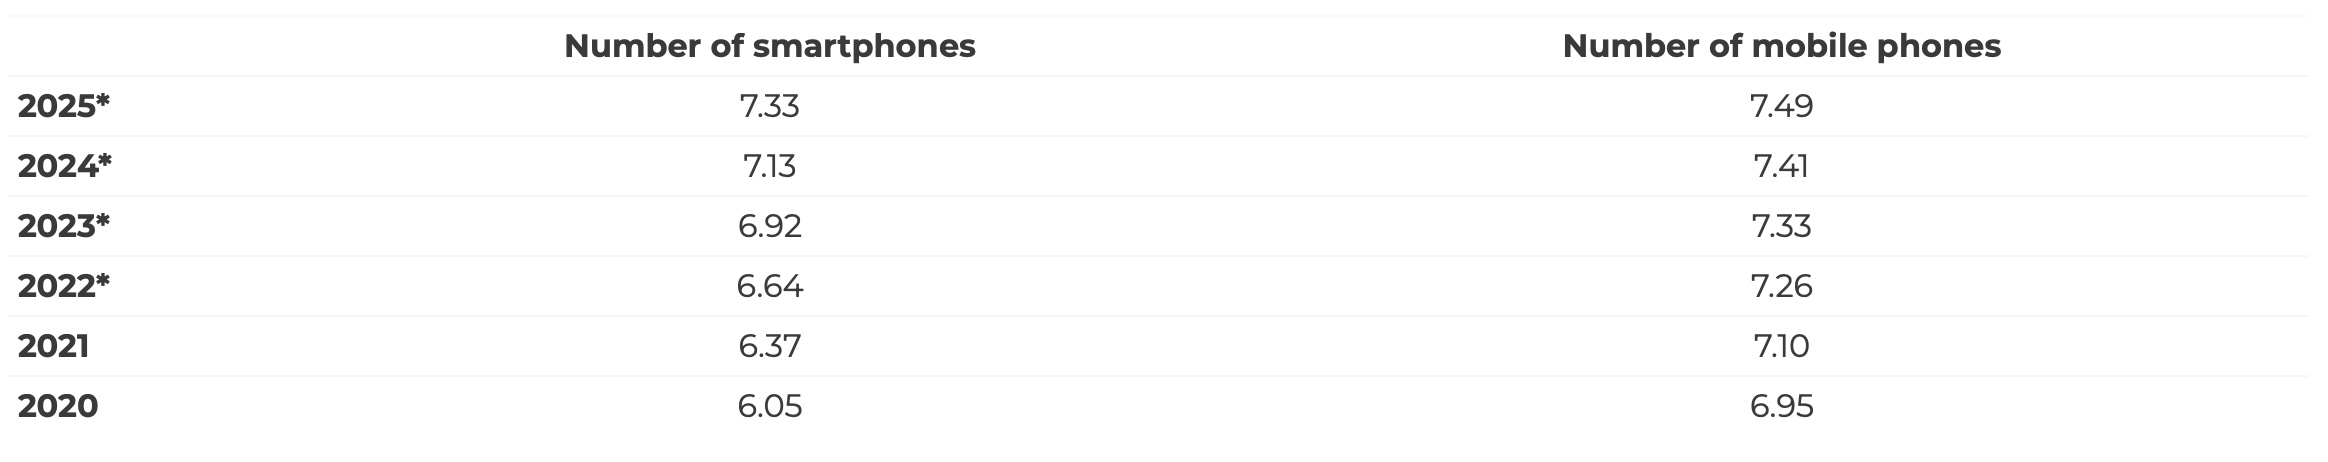The width and height of the screenshot is (2328, 462).
Task: Select the 6.05 value for 2020
Action: point(769,406)
